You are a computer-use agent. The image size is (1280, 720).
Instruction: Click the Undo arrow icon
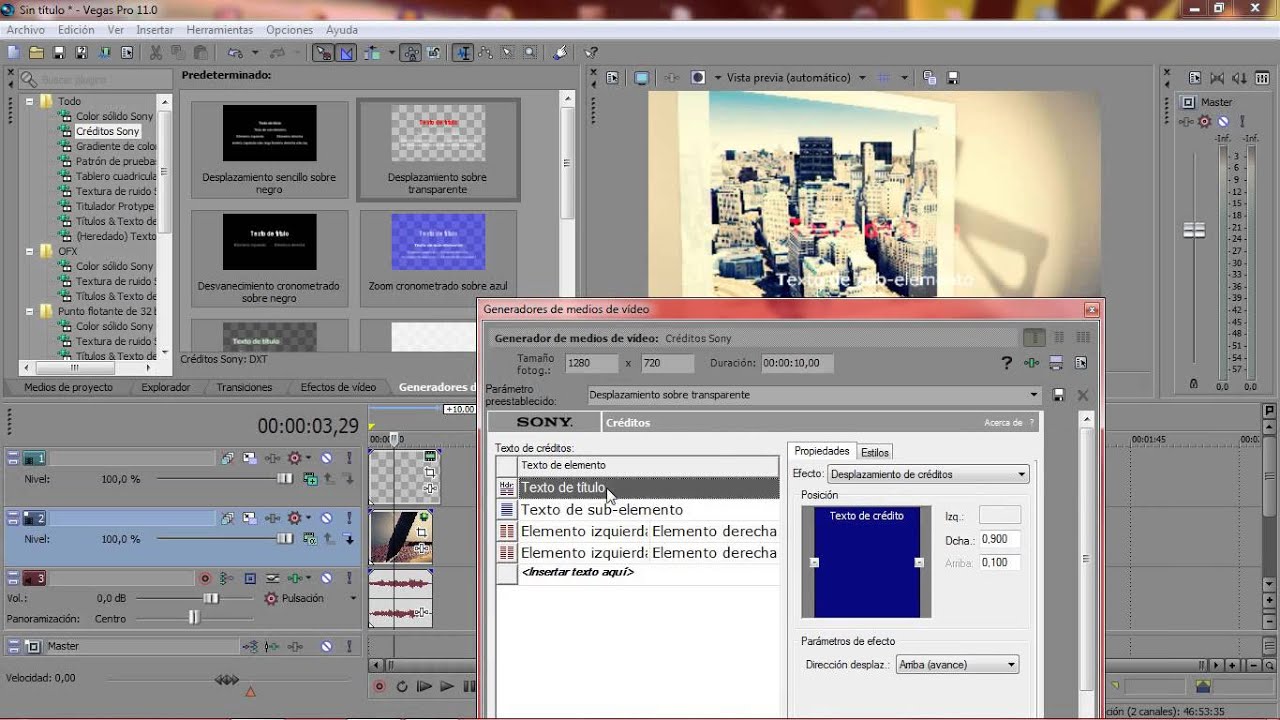pos(234,52)
